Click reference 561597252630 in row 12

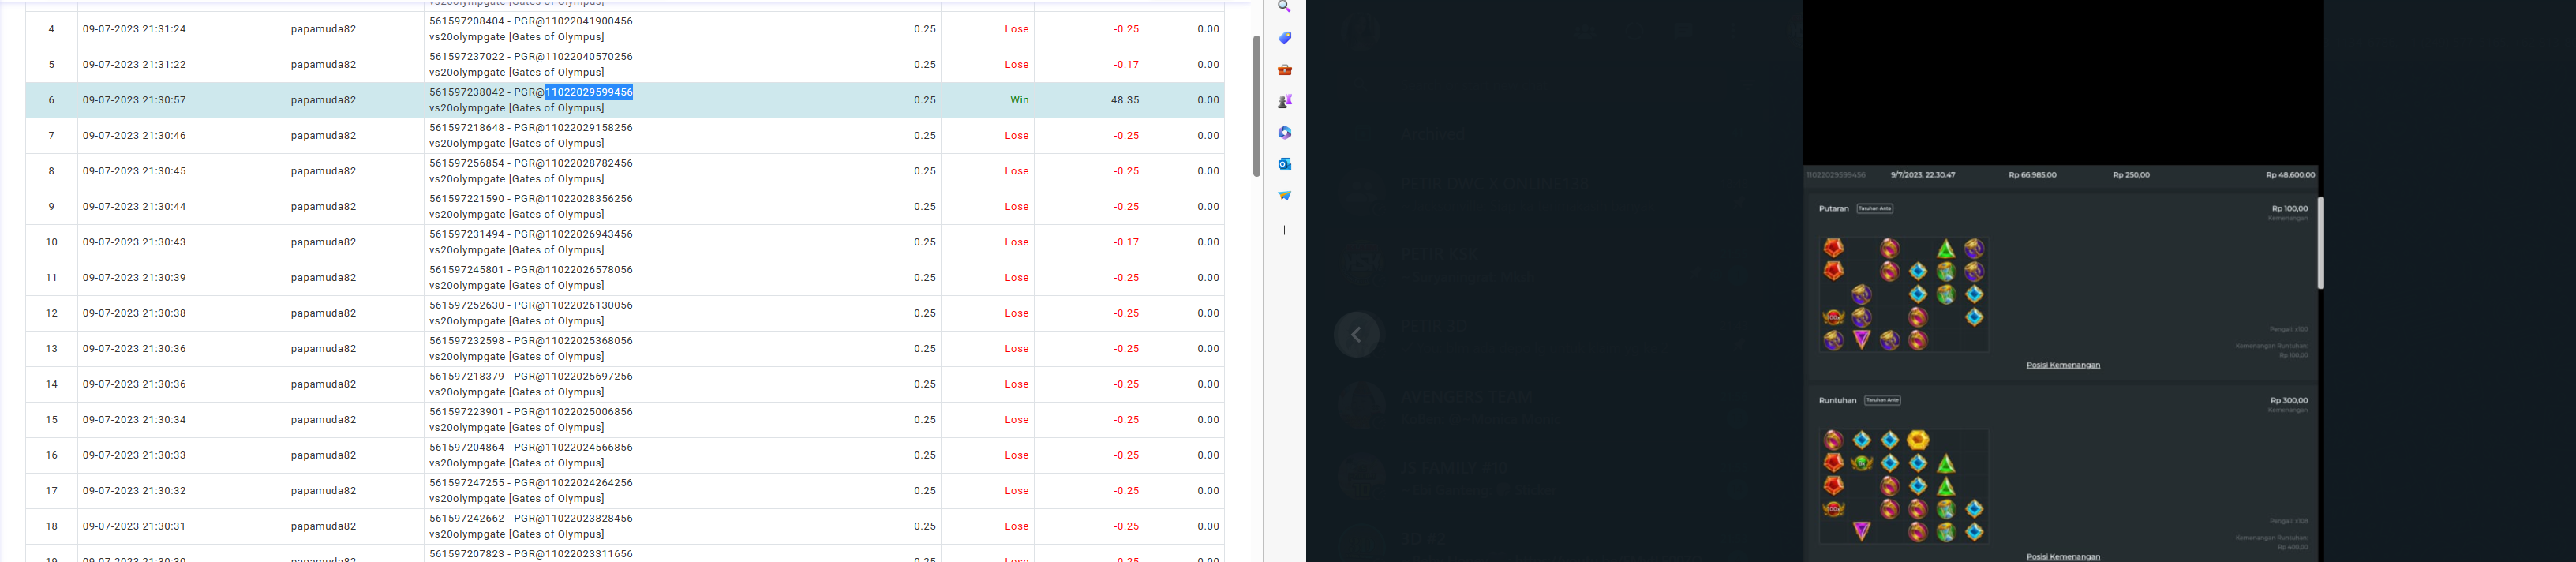click(467, 305)
